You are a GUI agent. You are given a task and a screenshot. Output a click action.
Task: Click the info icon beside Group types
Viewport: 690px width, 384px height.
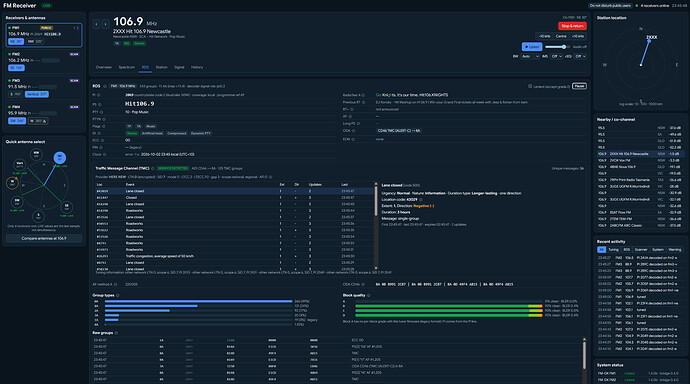coord(117,295)
